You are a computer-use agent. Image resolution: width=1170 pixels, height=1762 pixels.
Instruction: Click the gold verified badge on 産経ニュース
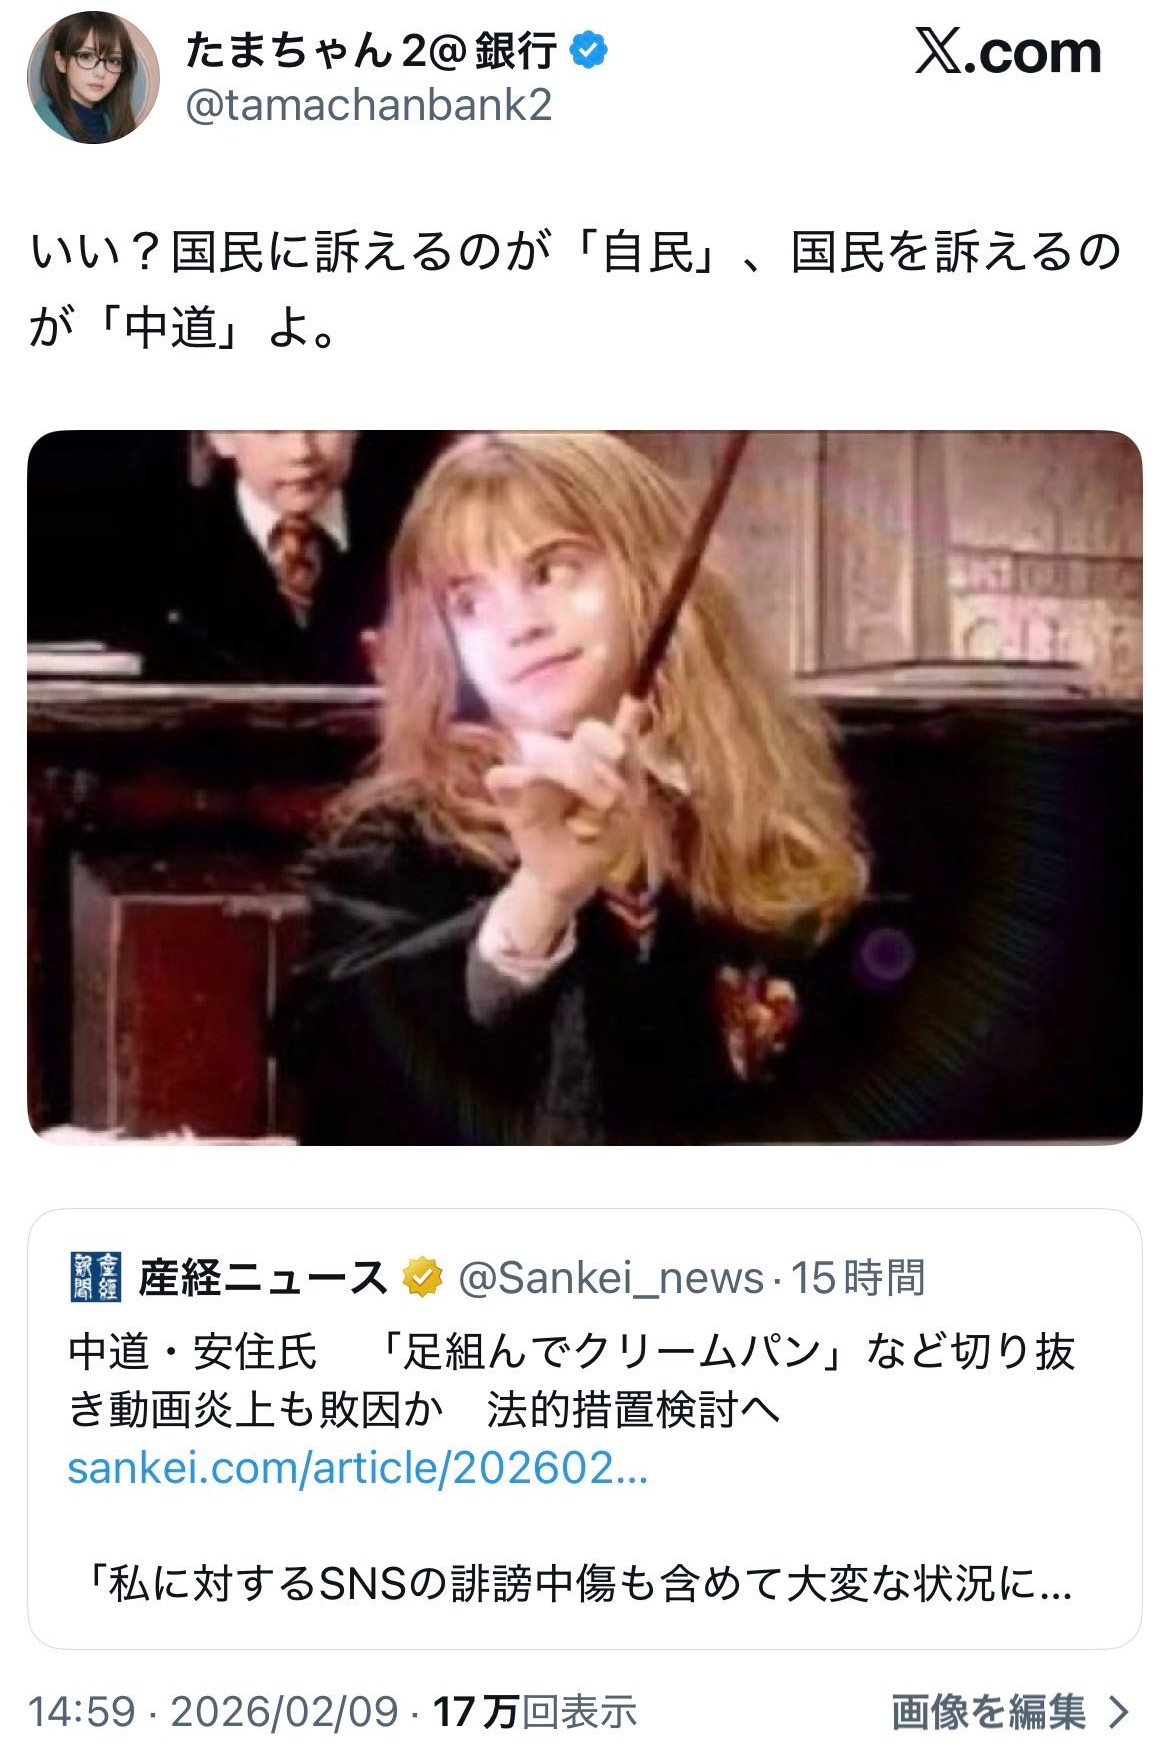pos(422,1277)
